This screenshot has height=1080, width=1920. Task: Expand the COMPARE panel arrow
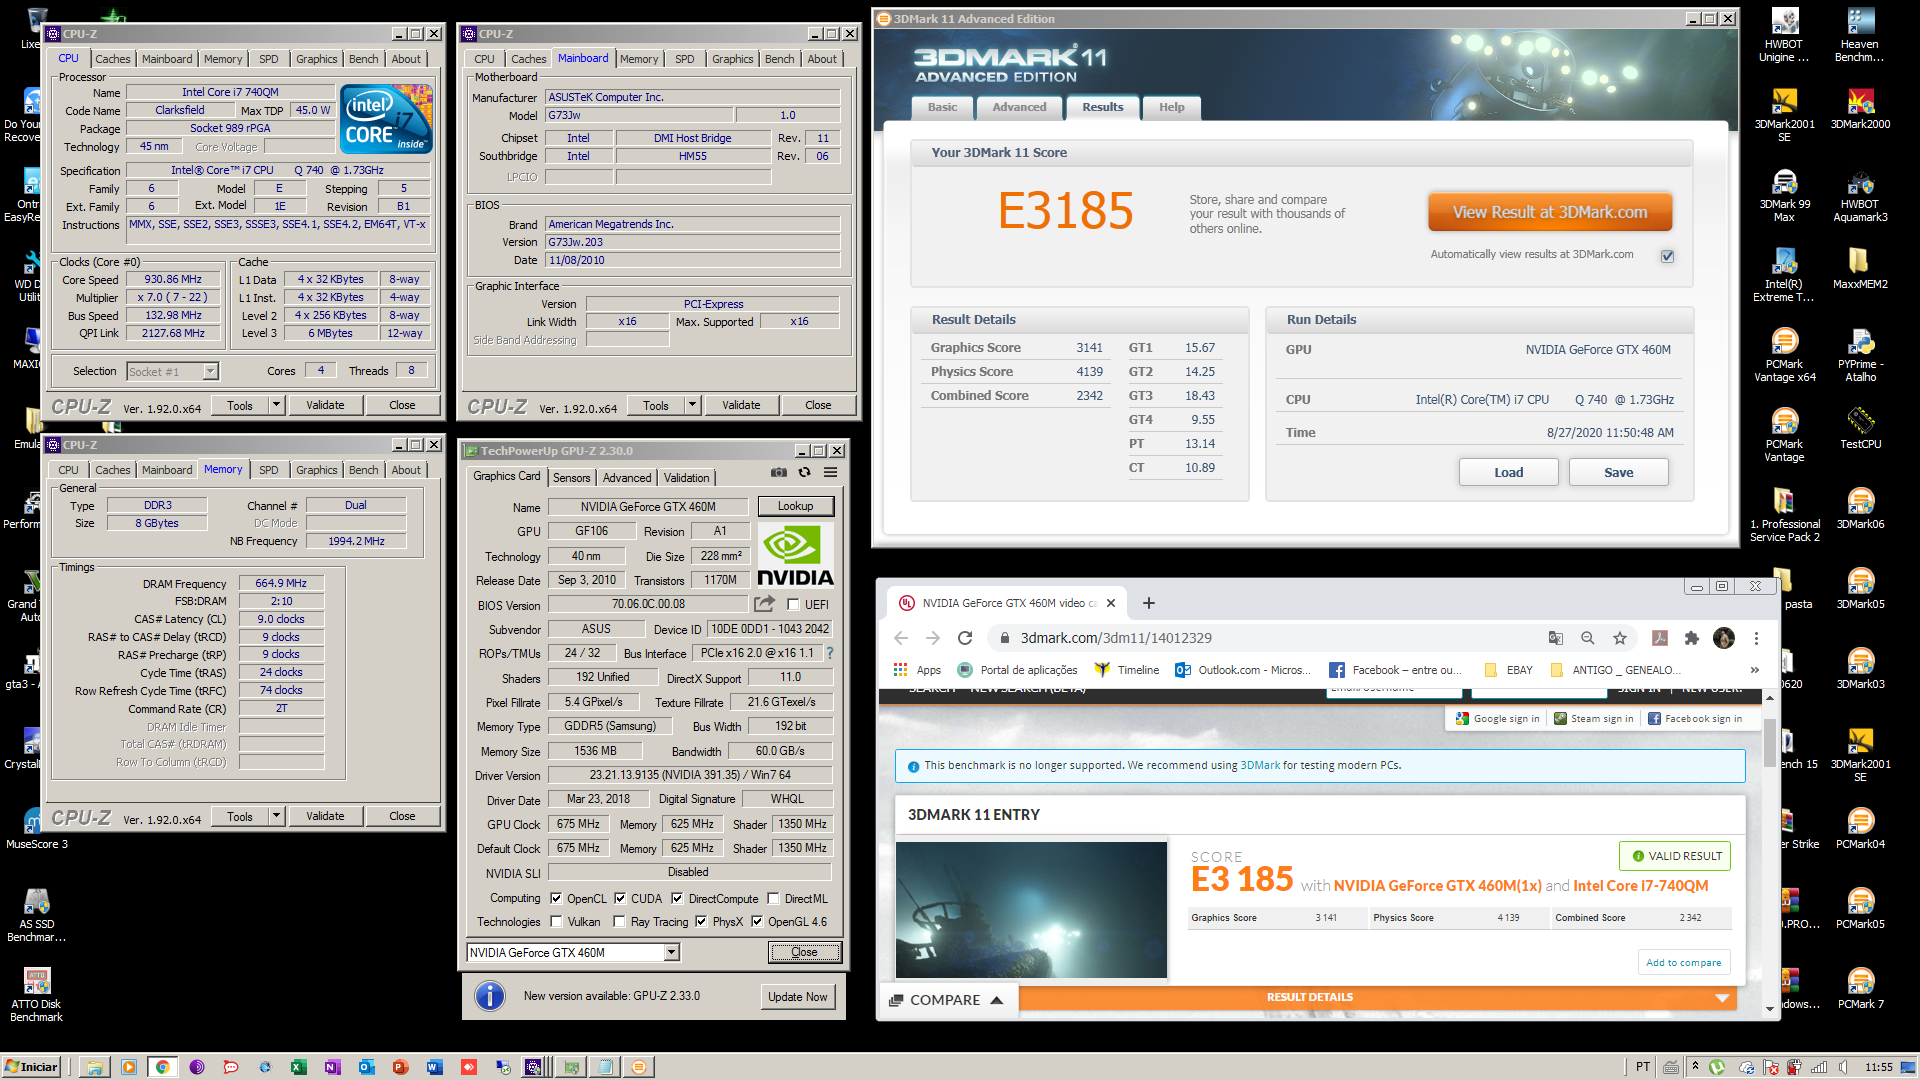[997, 1000]
